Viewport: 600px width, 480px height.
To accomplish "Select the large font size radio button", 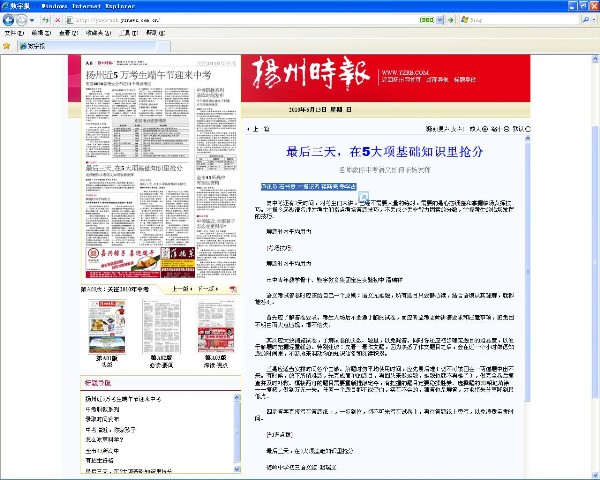I will 484,129.
